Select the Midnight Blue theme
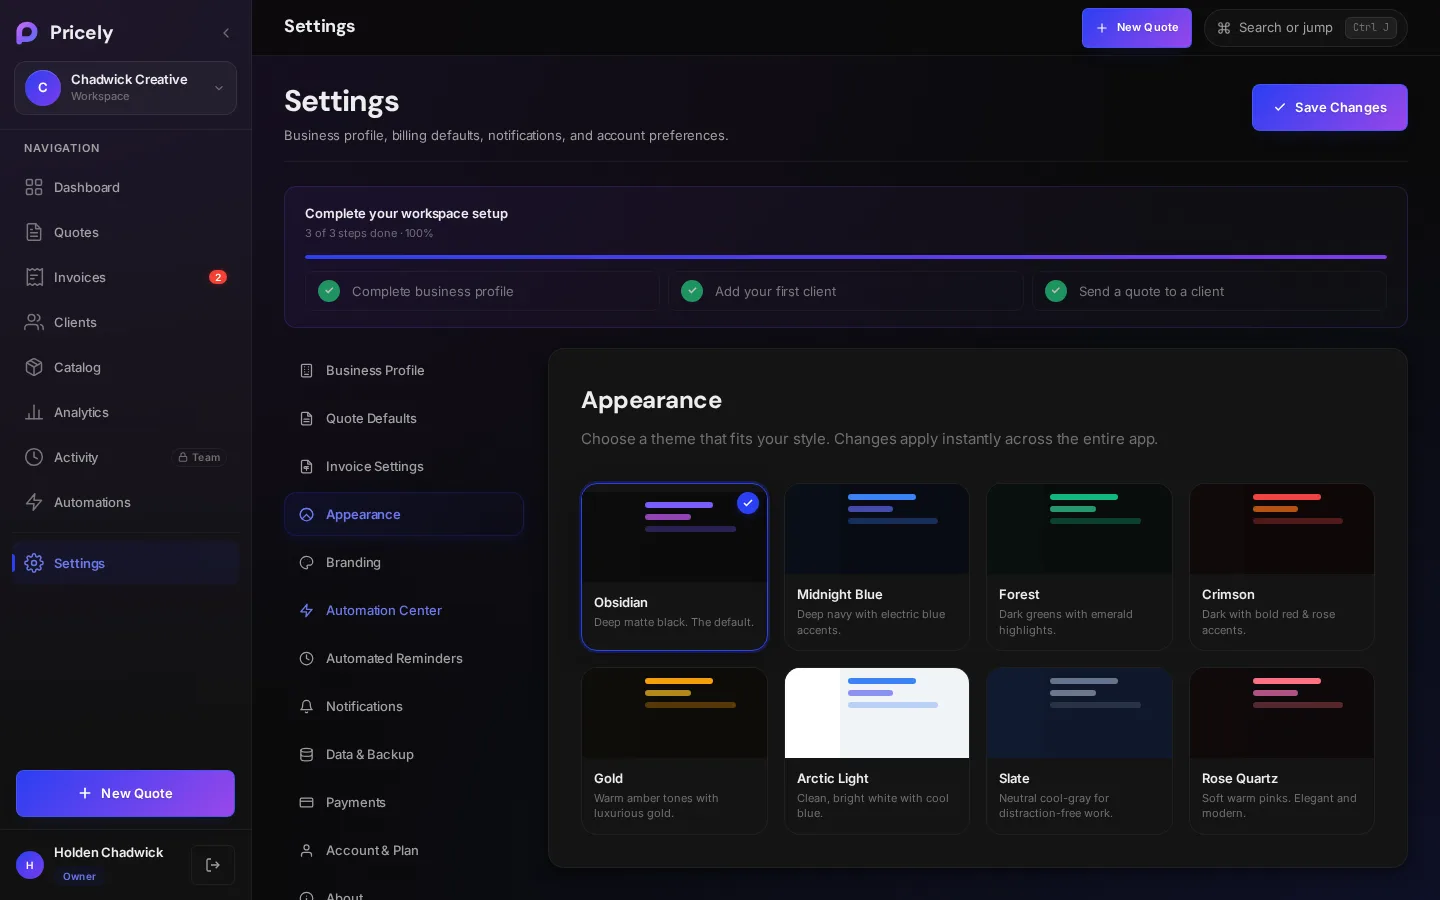The image size is (1440, 900). pos(877,567)
